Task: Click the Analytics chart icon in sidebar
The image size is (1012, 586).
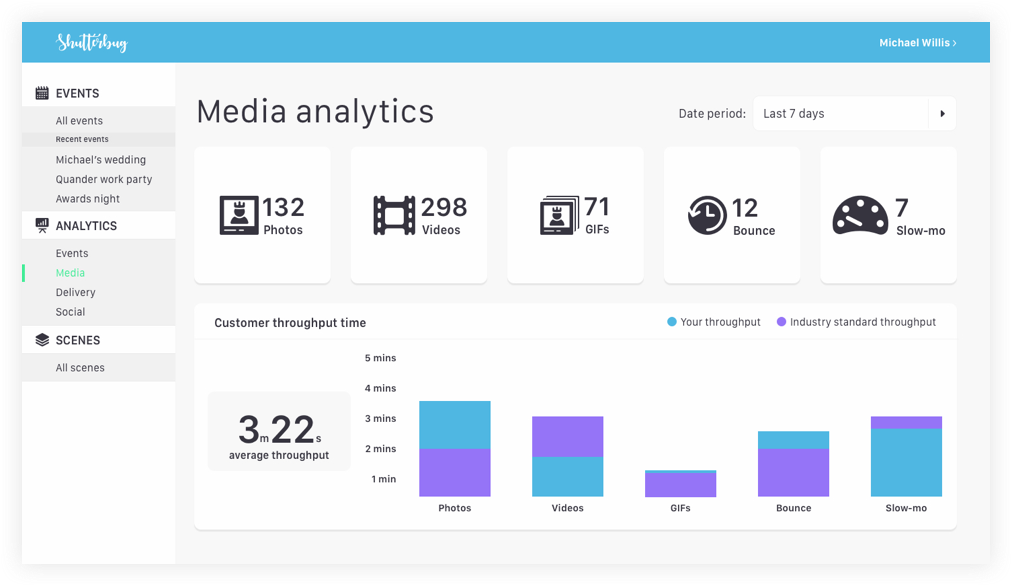Action: tap(42, 225)
